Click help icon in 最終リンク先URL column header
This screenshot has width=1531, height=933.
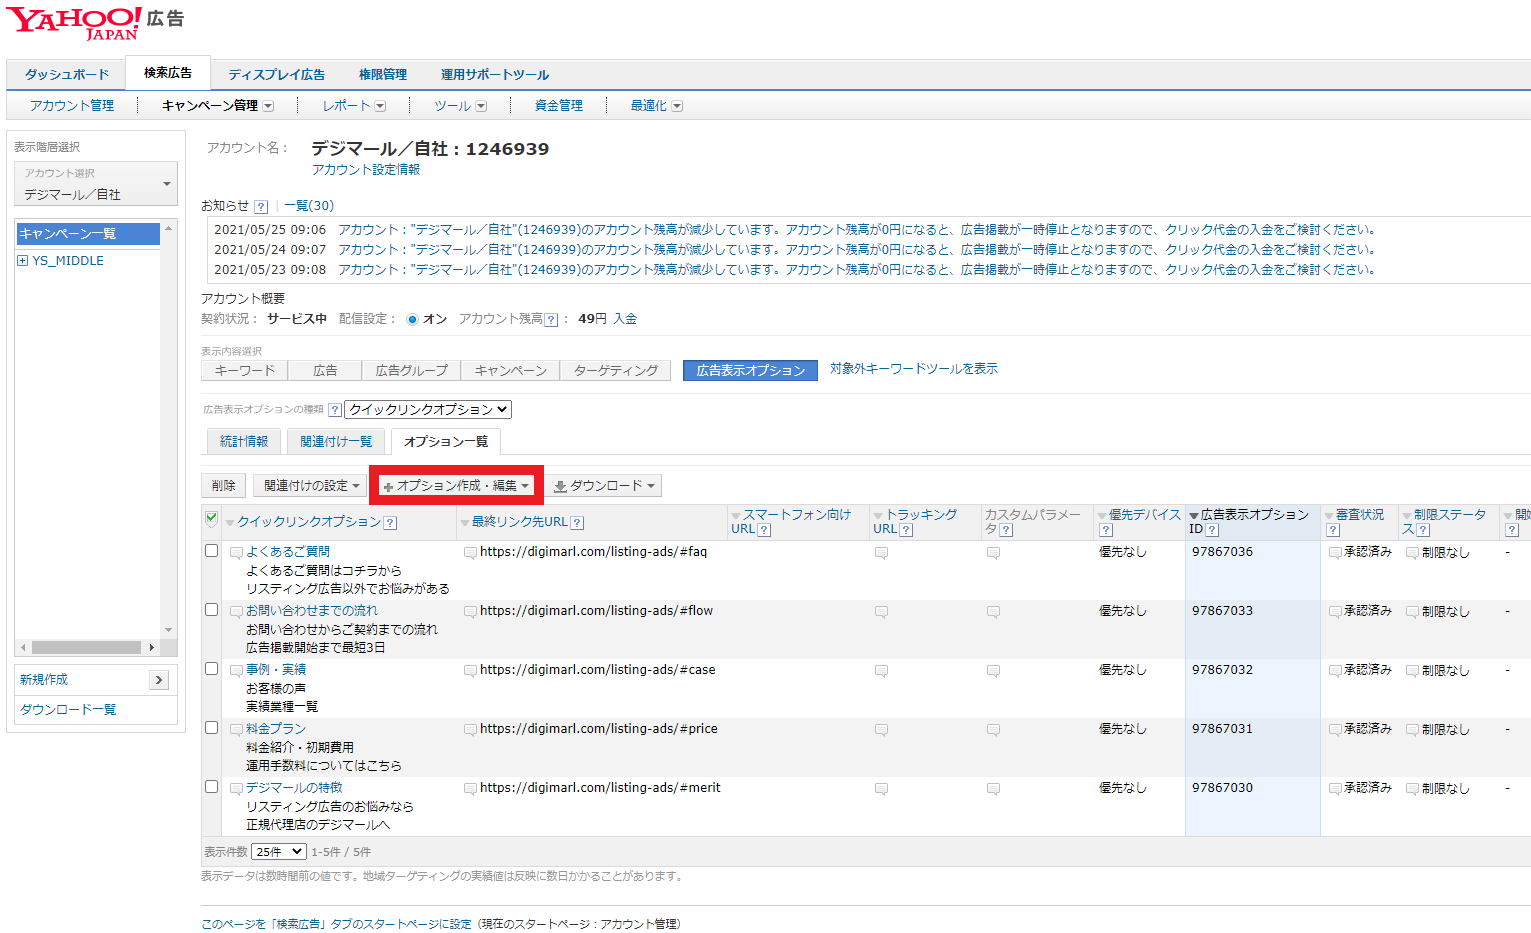coord(577,523)
